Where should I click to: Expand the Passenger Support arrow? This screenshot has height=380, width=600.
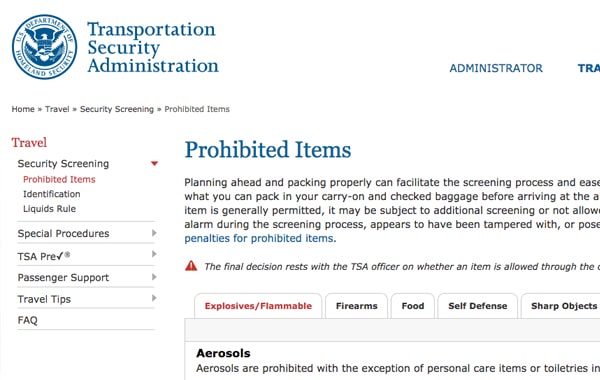click(x=154, y=277)
